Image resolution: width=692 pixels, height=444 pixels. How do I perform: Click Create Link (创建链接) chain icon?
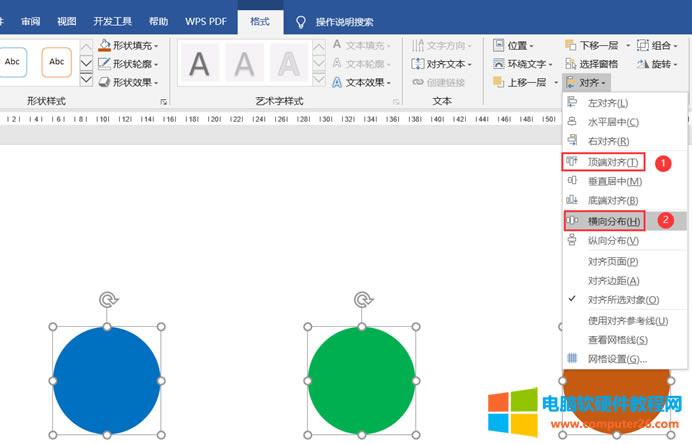(x=417, y=82)
